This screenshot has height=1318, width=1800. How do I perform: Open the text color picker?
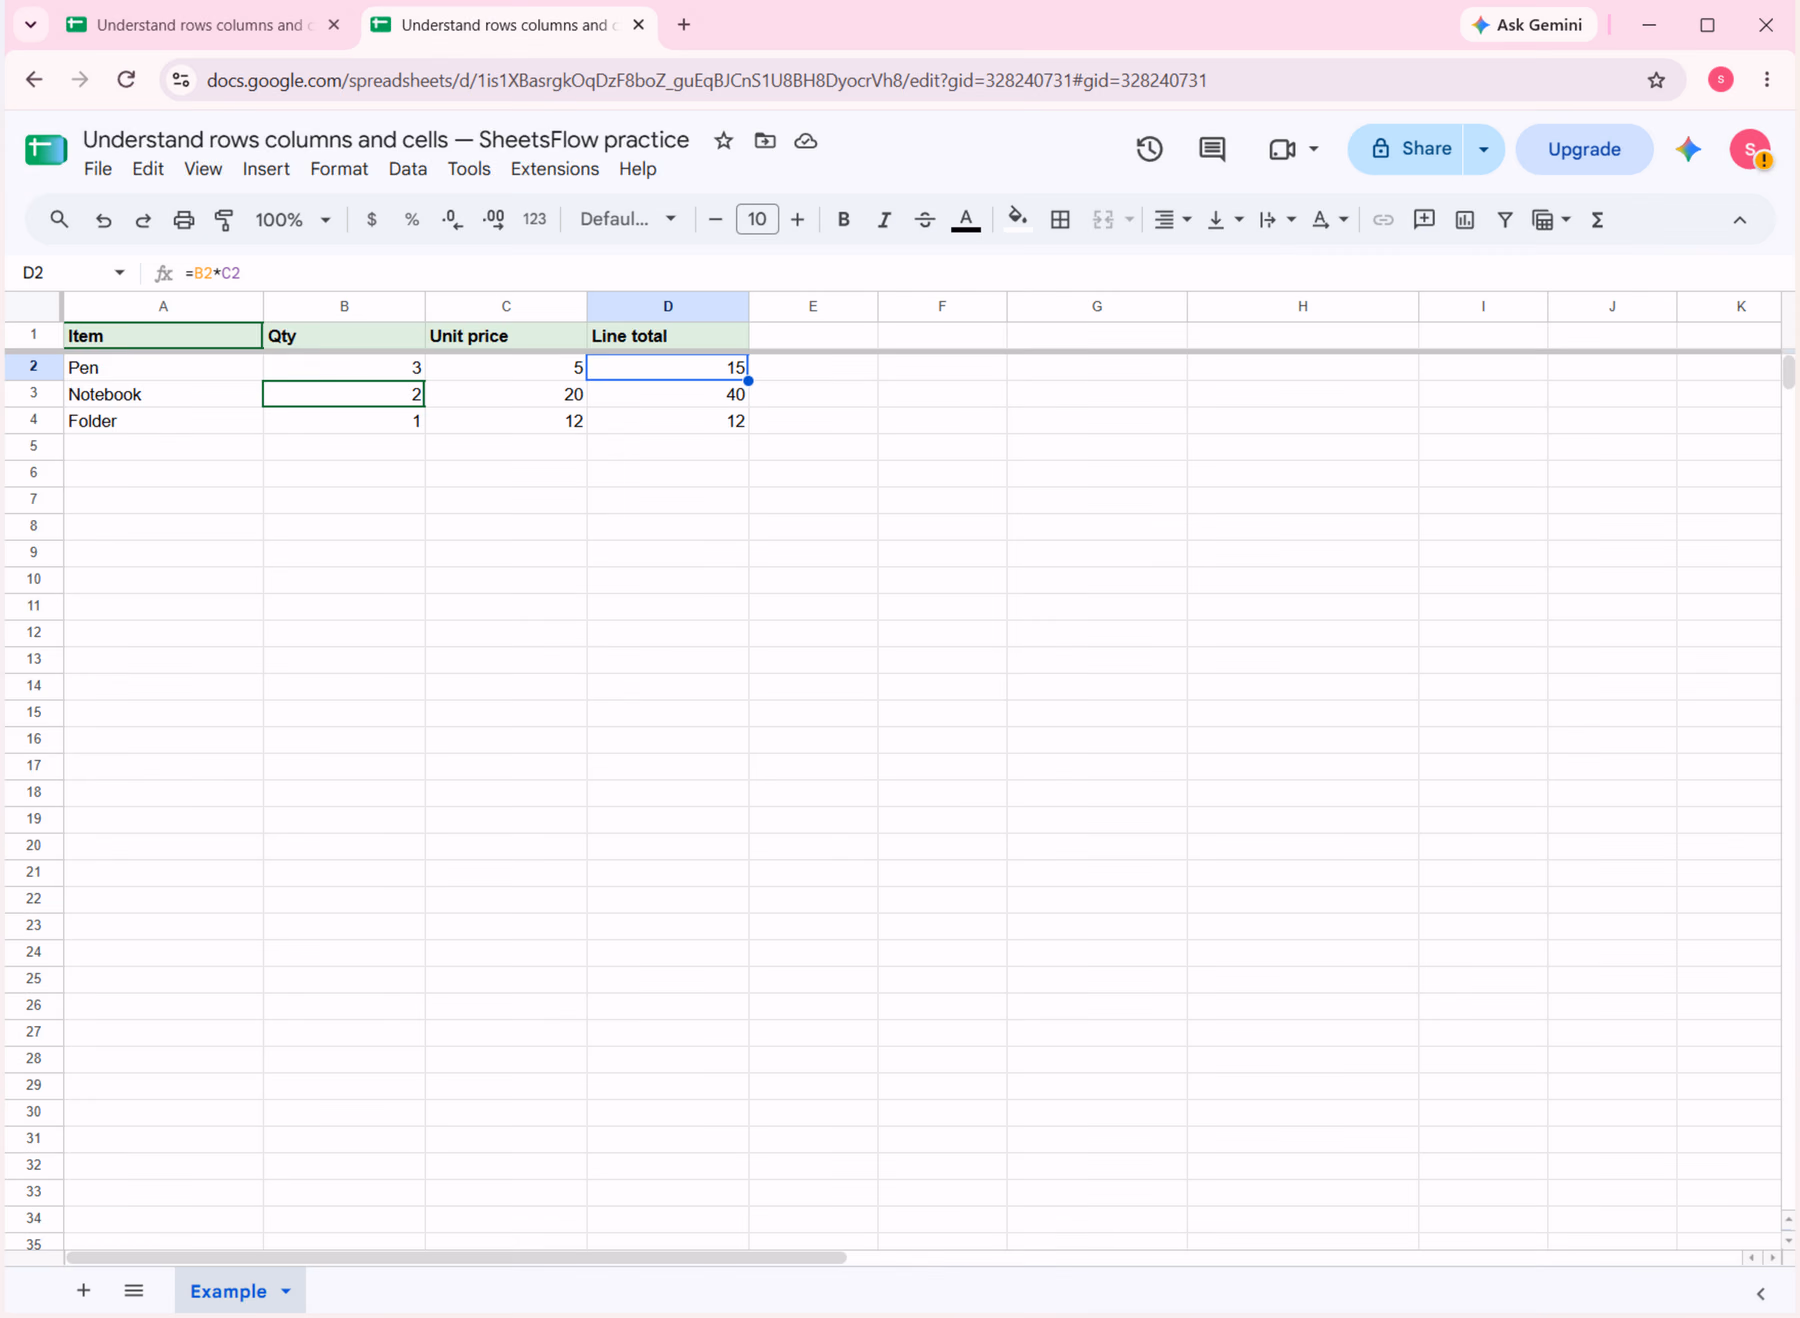pyautogui.click(x=965, y=220)
